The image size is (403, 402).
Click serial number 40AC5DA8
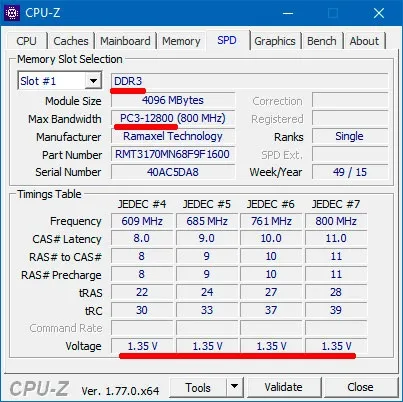click(x=173, y=172)
